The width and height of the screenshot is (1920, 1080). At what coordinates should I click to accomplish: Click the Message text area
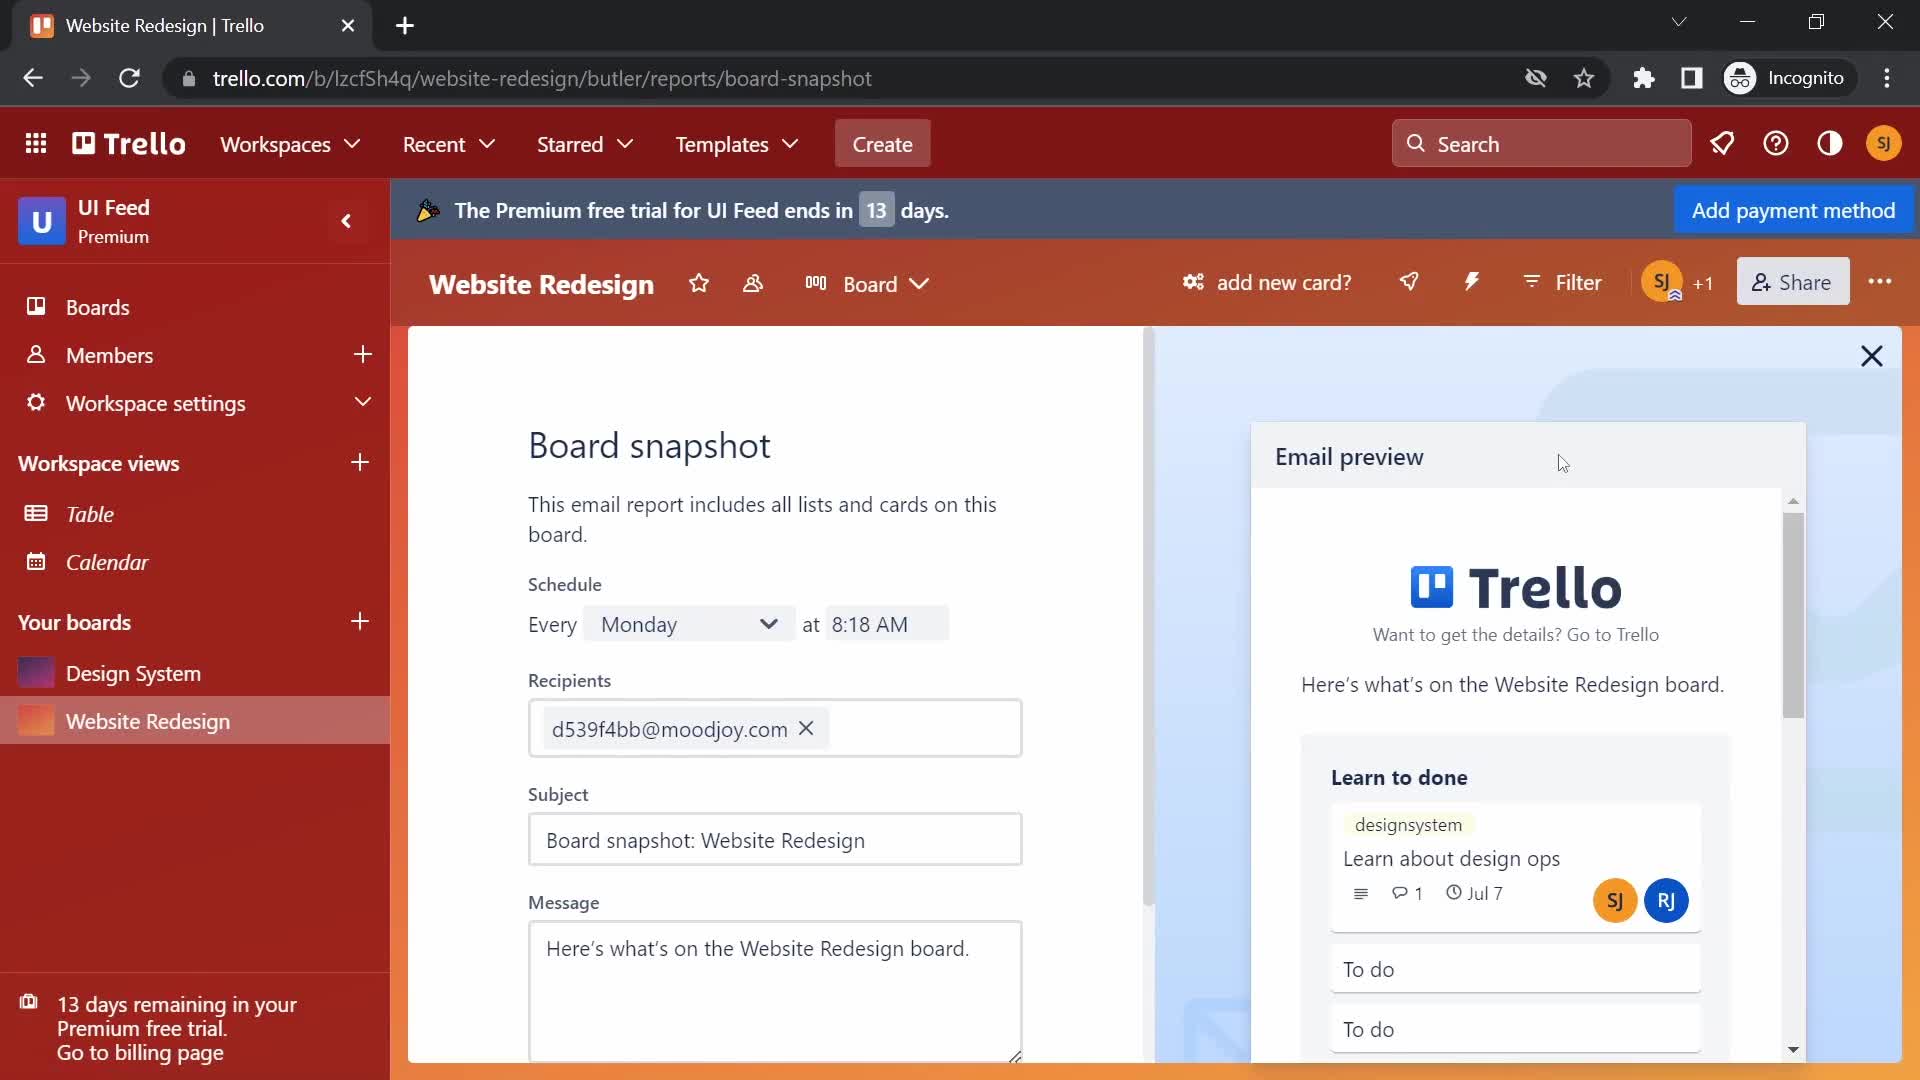775,991
